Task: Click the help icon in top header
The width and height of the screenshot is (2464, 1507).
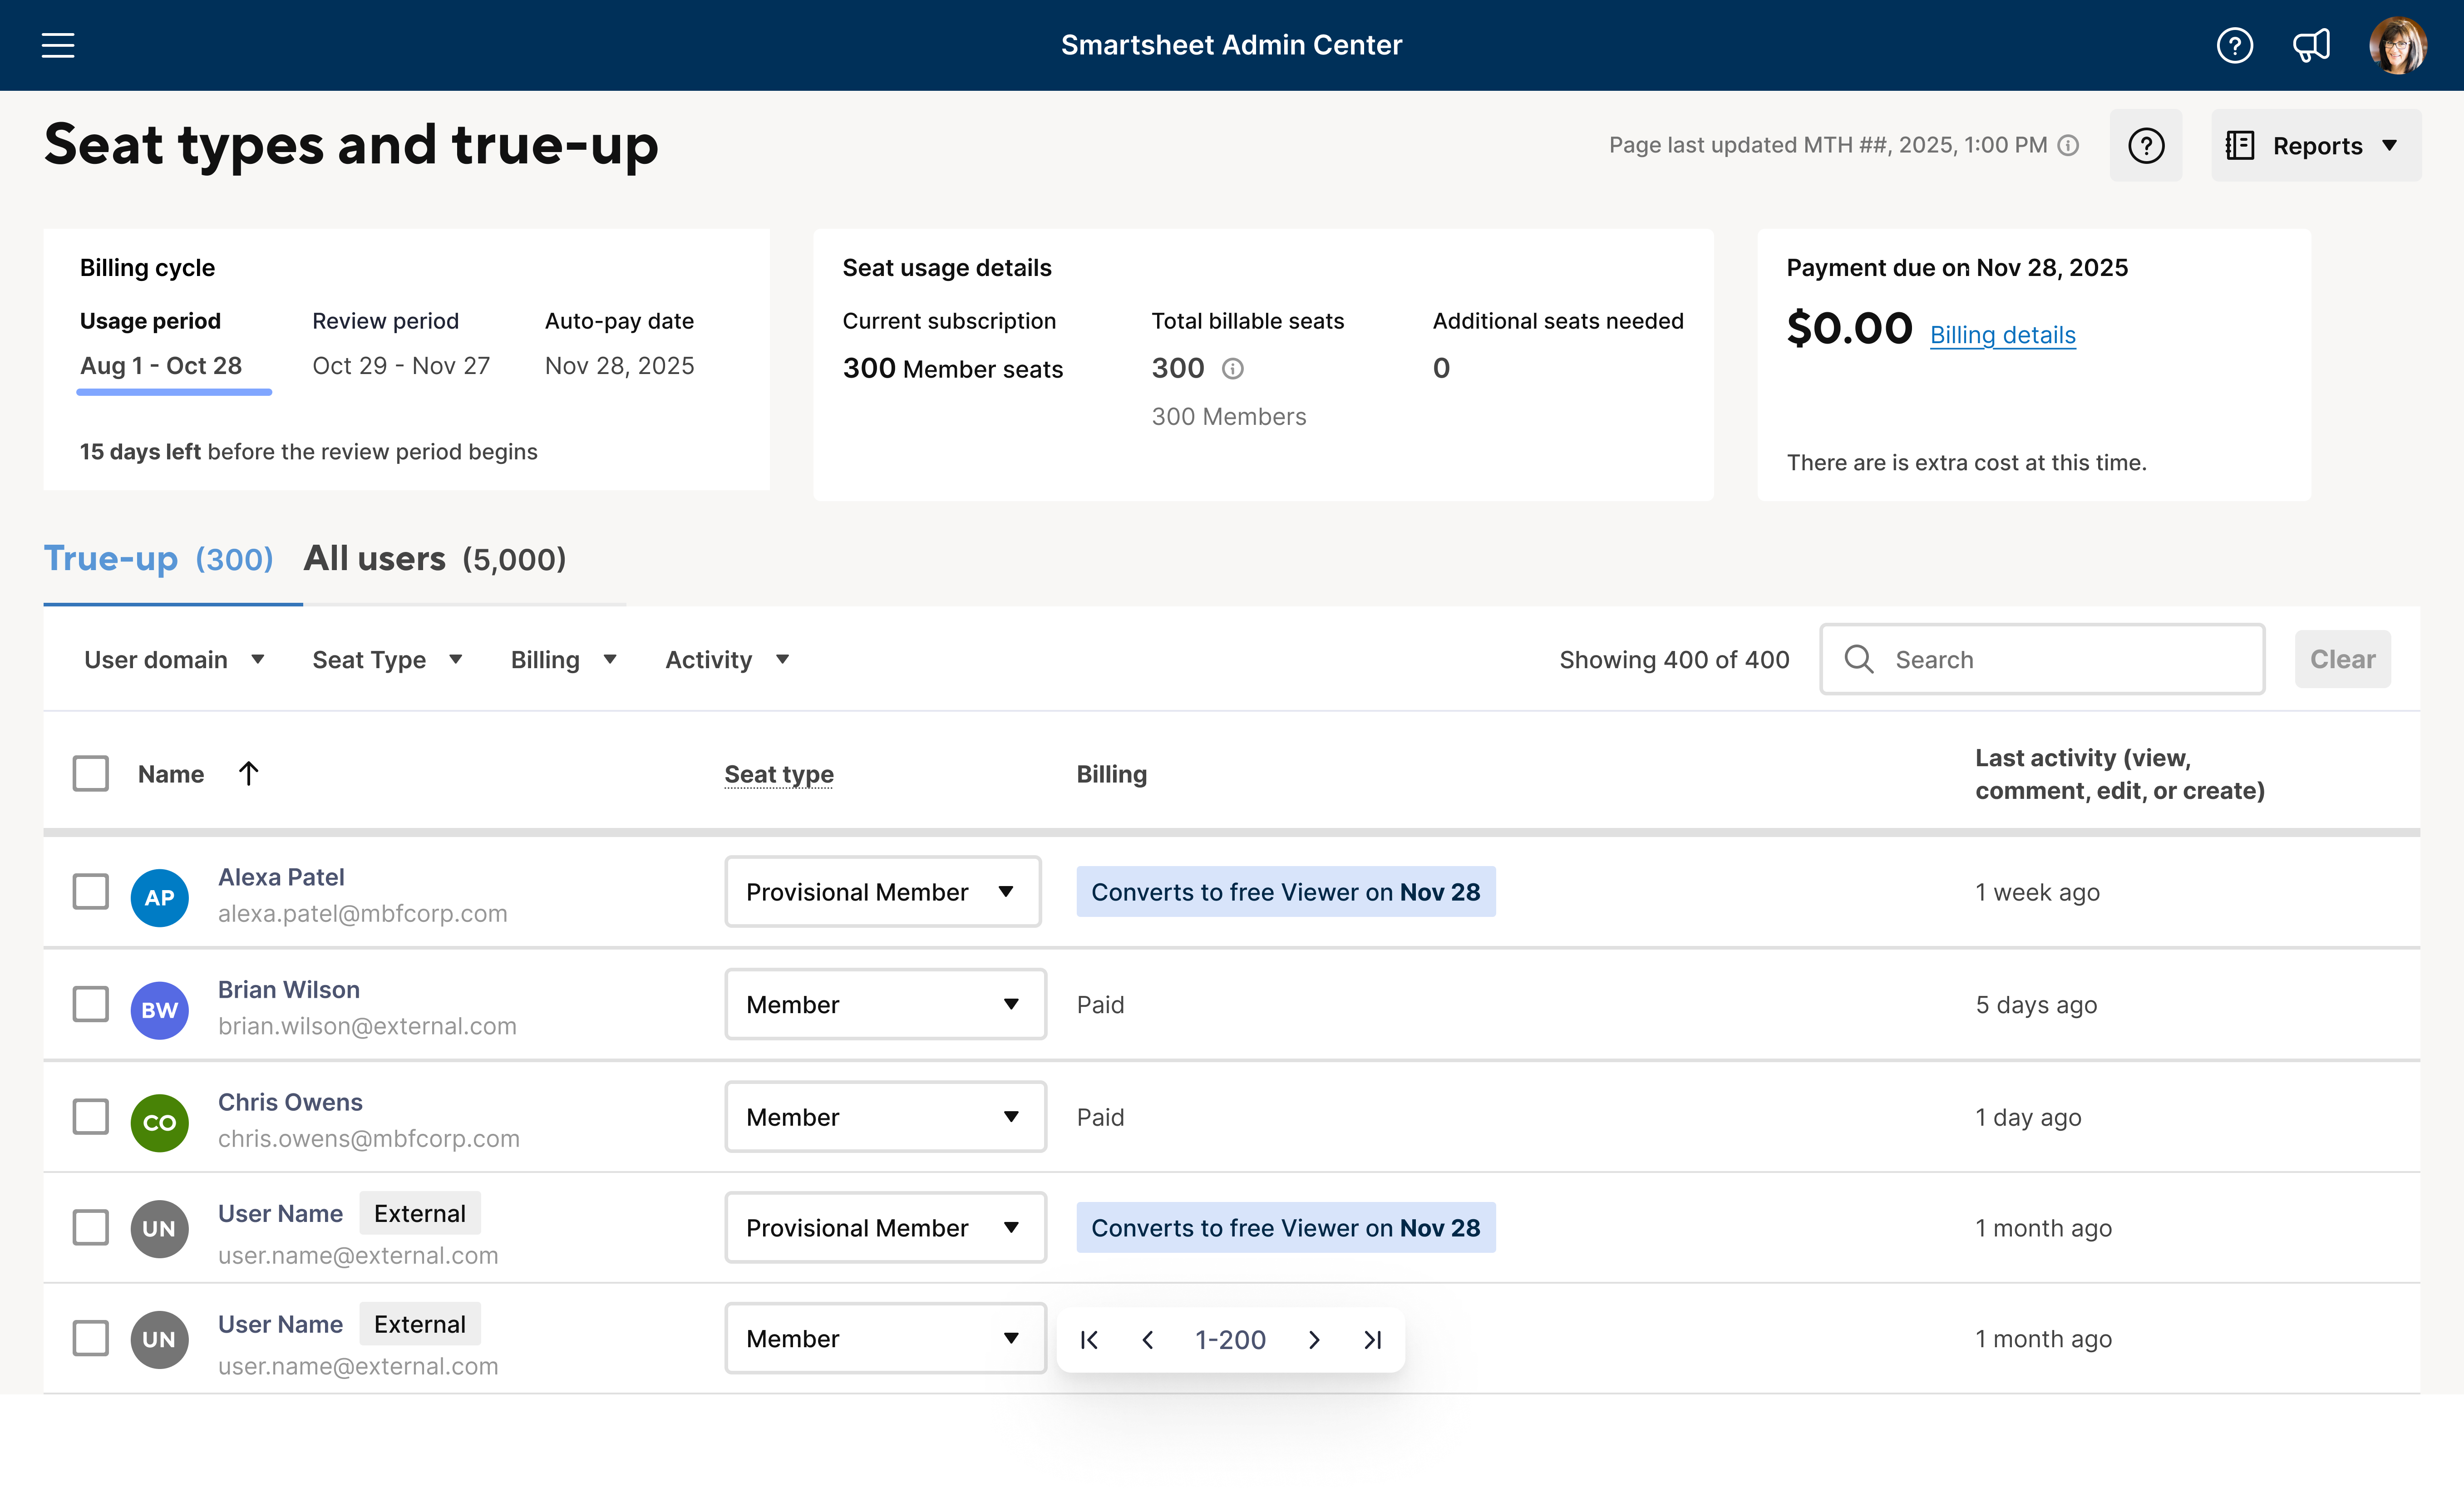Action: (2234, 45)
